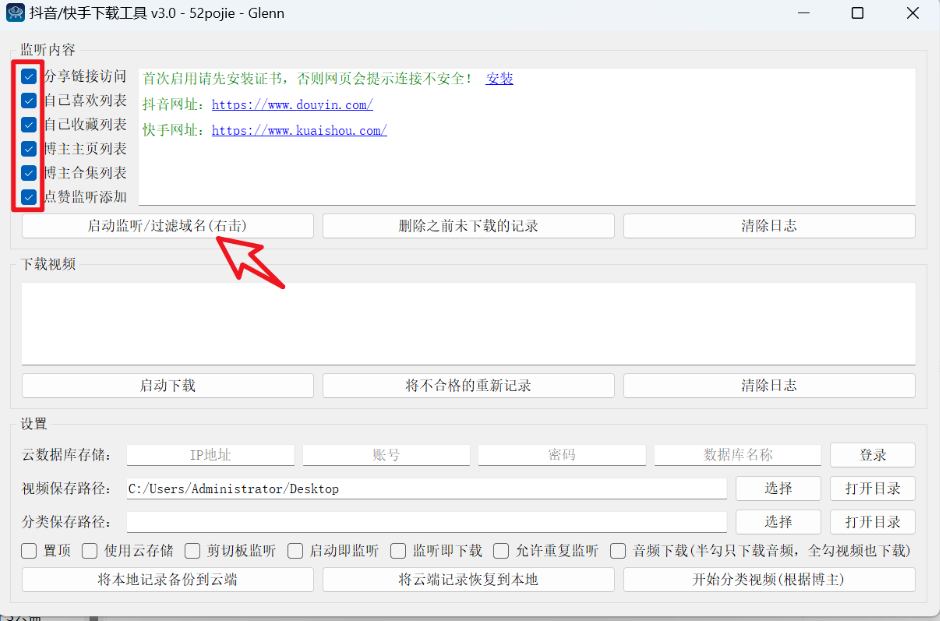Uncheck 博主合集列表 checkbox
Image resolution: width=940 pixels, height=621 pixels.
[x=29, y=173]
